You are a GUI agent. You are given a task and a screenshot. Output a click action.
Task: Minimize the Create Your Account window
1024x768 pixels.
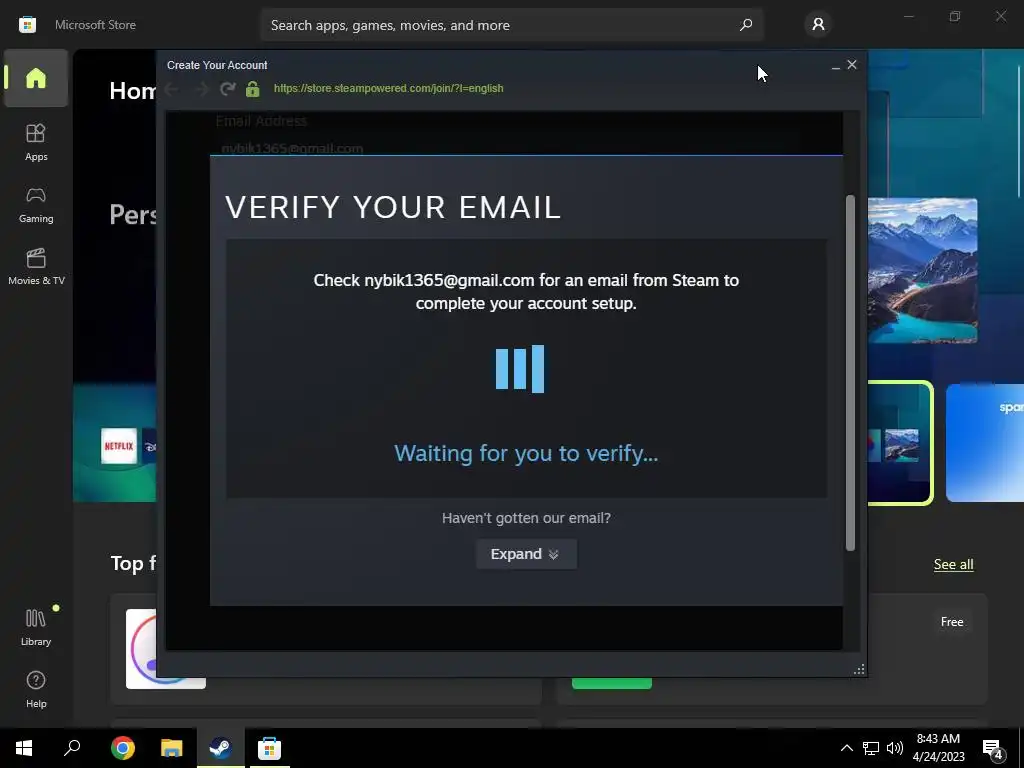835,65
